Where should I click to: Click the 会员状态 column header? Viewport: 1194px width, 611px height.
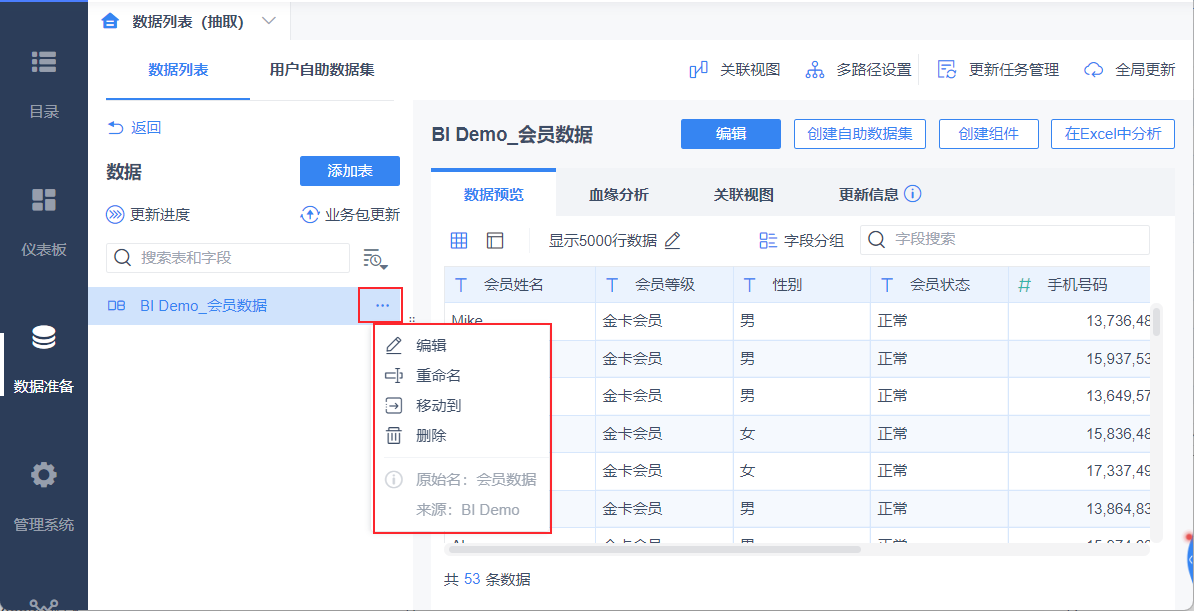point(939,285)
